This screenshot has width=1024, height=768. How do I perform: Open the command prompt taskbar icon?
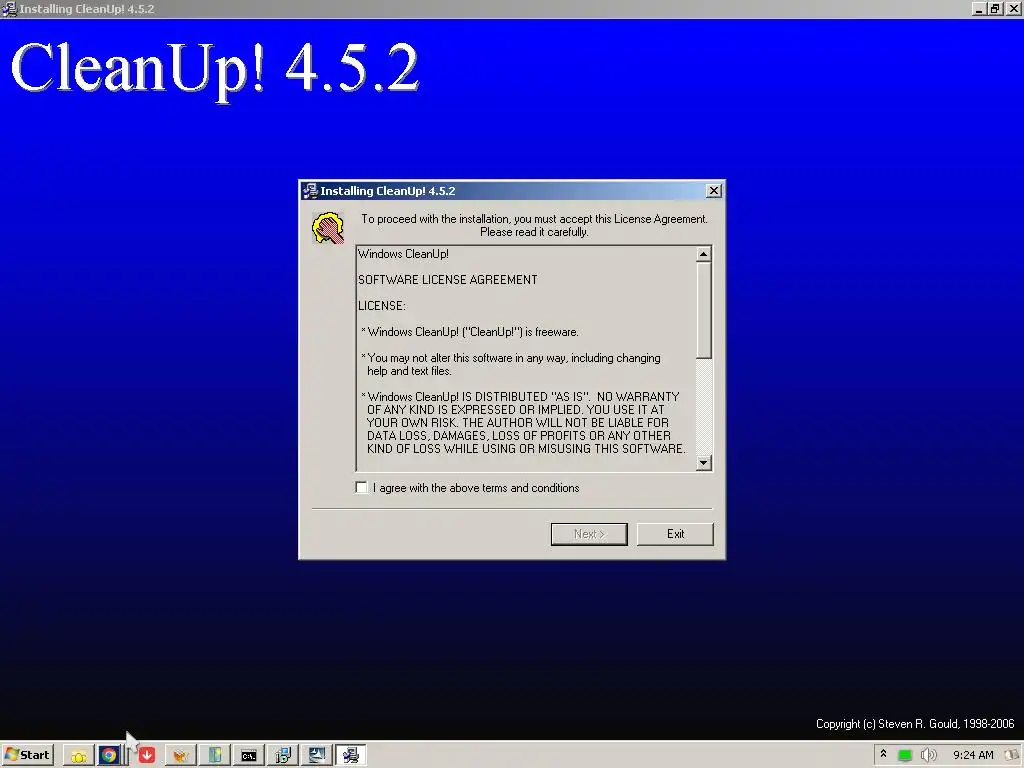coord(248,756)
